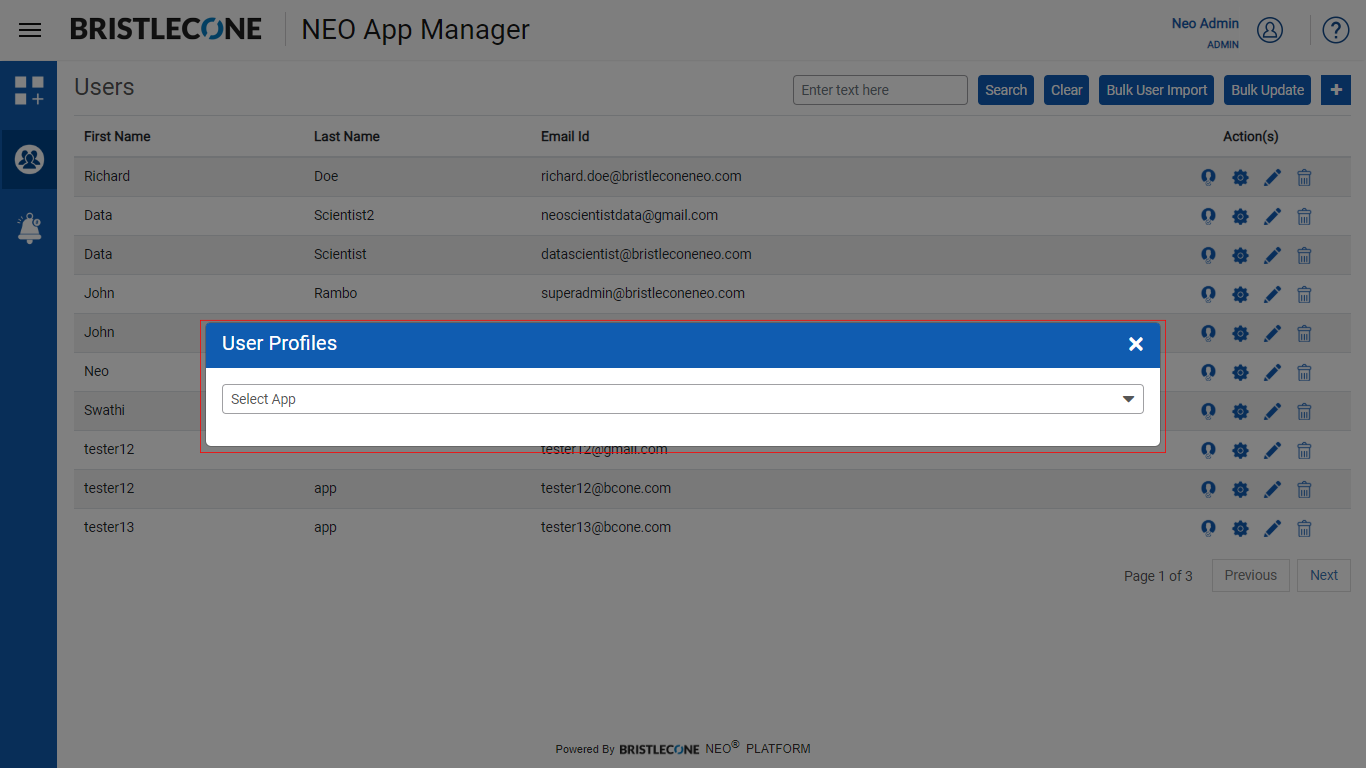Viewport: 1366px width, 768px height.
Task: Delete the Neo user row
Action: 1304,372
